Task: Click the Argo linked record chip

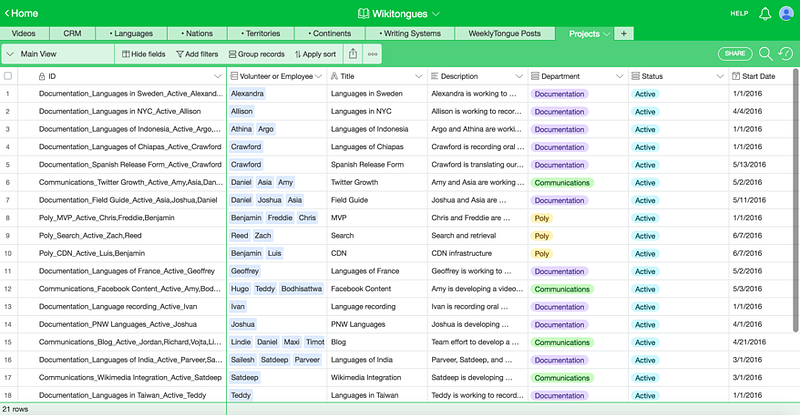Action: [x=266, y=129]
